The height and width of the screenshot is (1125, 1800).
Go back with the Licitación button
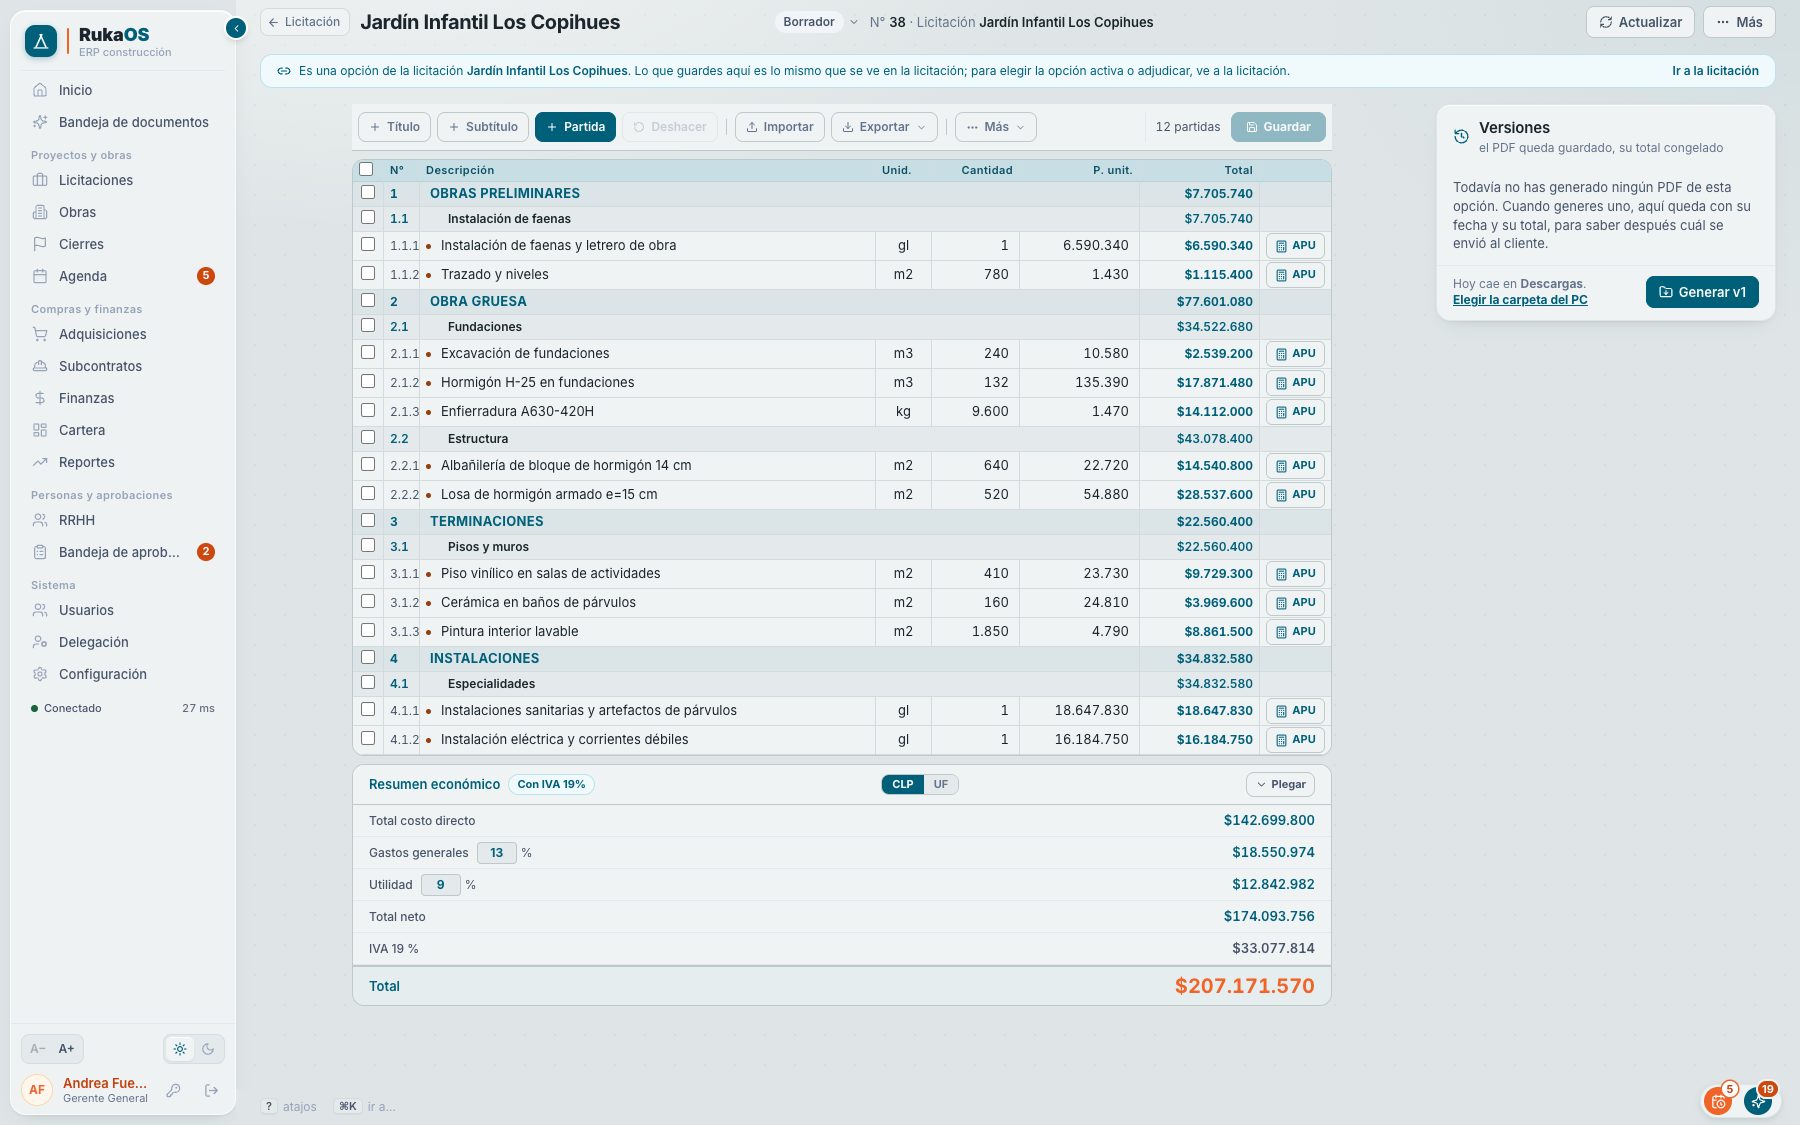pos(304,22)
